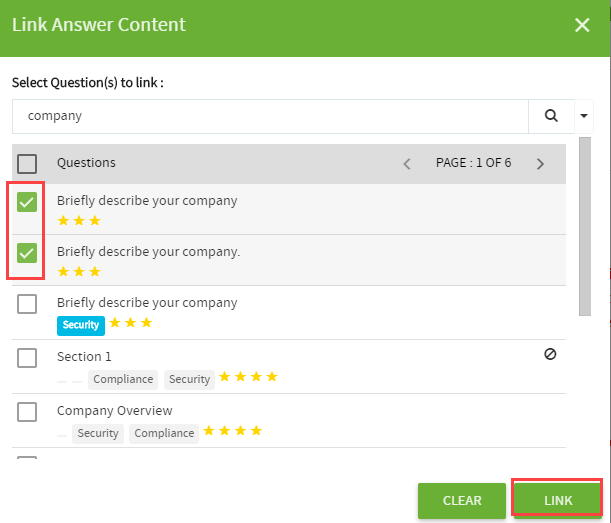Focus the search field containing 'company'
611x523 pixels.
270,116
